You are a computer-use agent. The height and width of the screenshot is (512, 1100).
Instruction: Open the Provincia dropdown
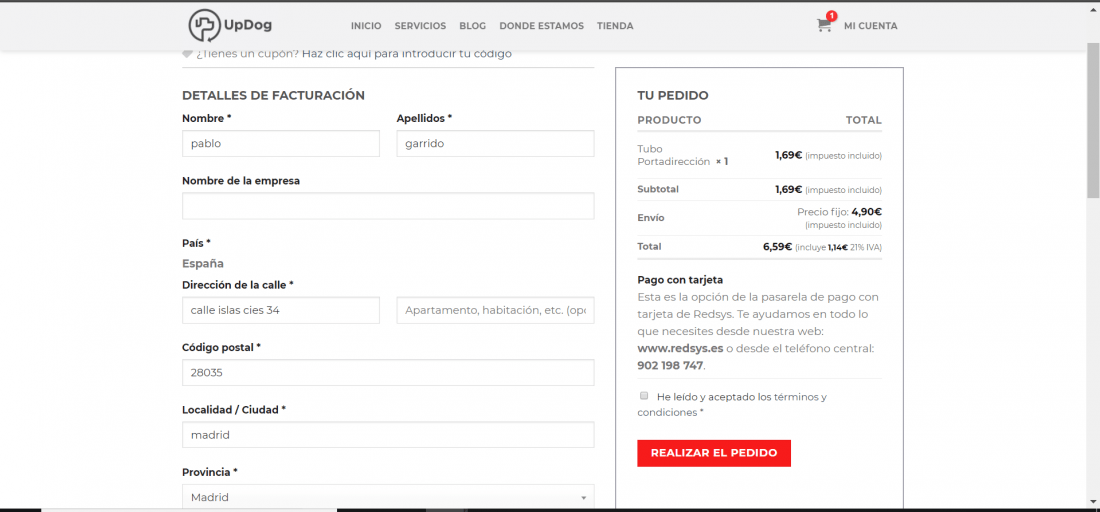(x=388, y=497)
